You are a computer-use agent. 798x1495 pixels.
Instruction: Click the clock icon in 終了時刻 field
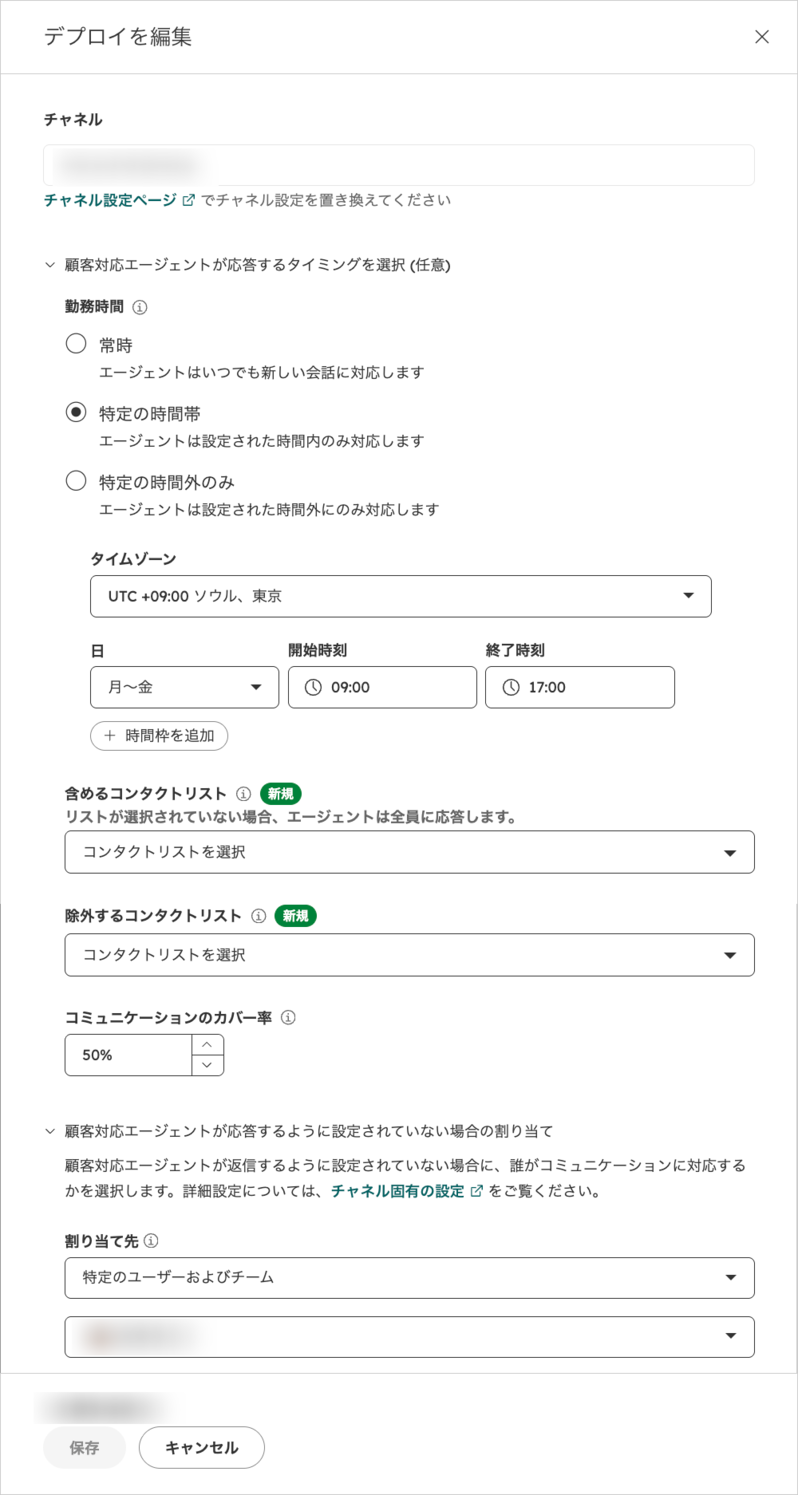click(511, 687)
